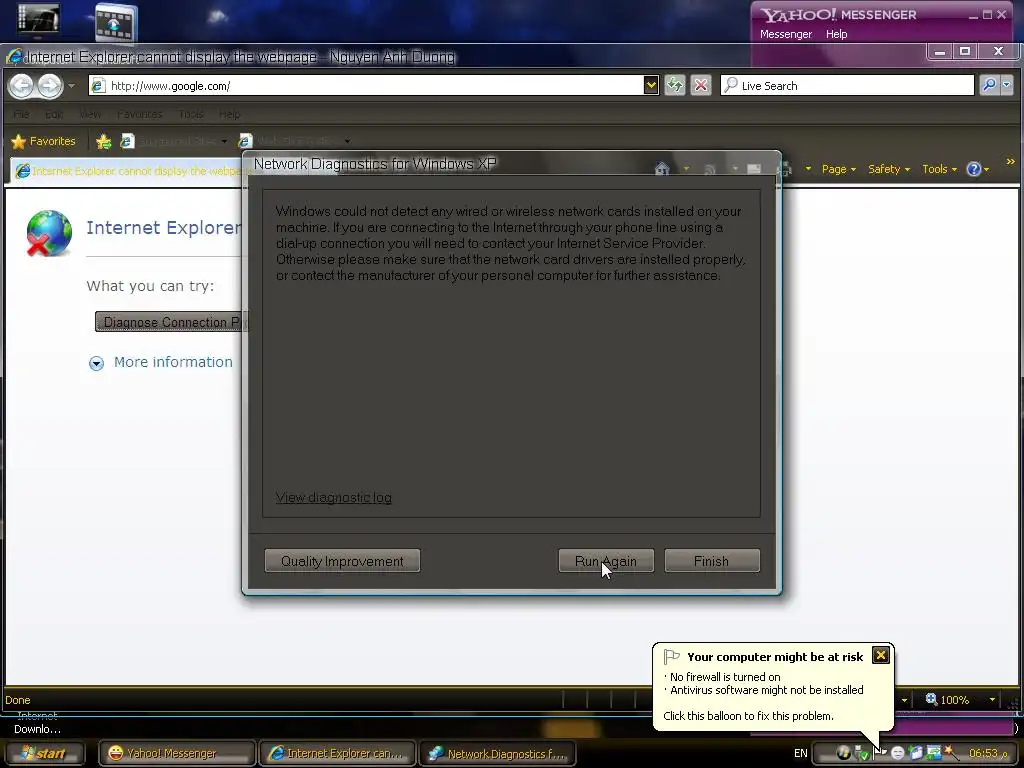
Task: Switch to Yahoo! Messenger taskbar button
Action: [177, 754]
